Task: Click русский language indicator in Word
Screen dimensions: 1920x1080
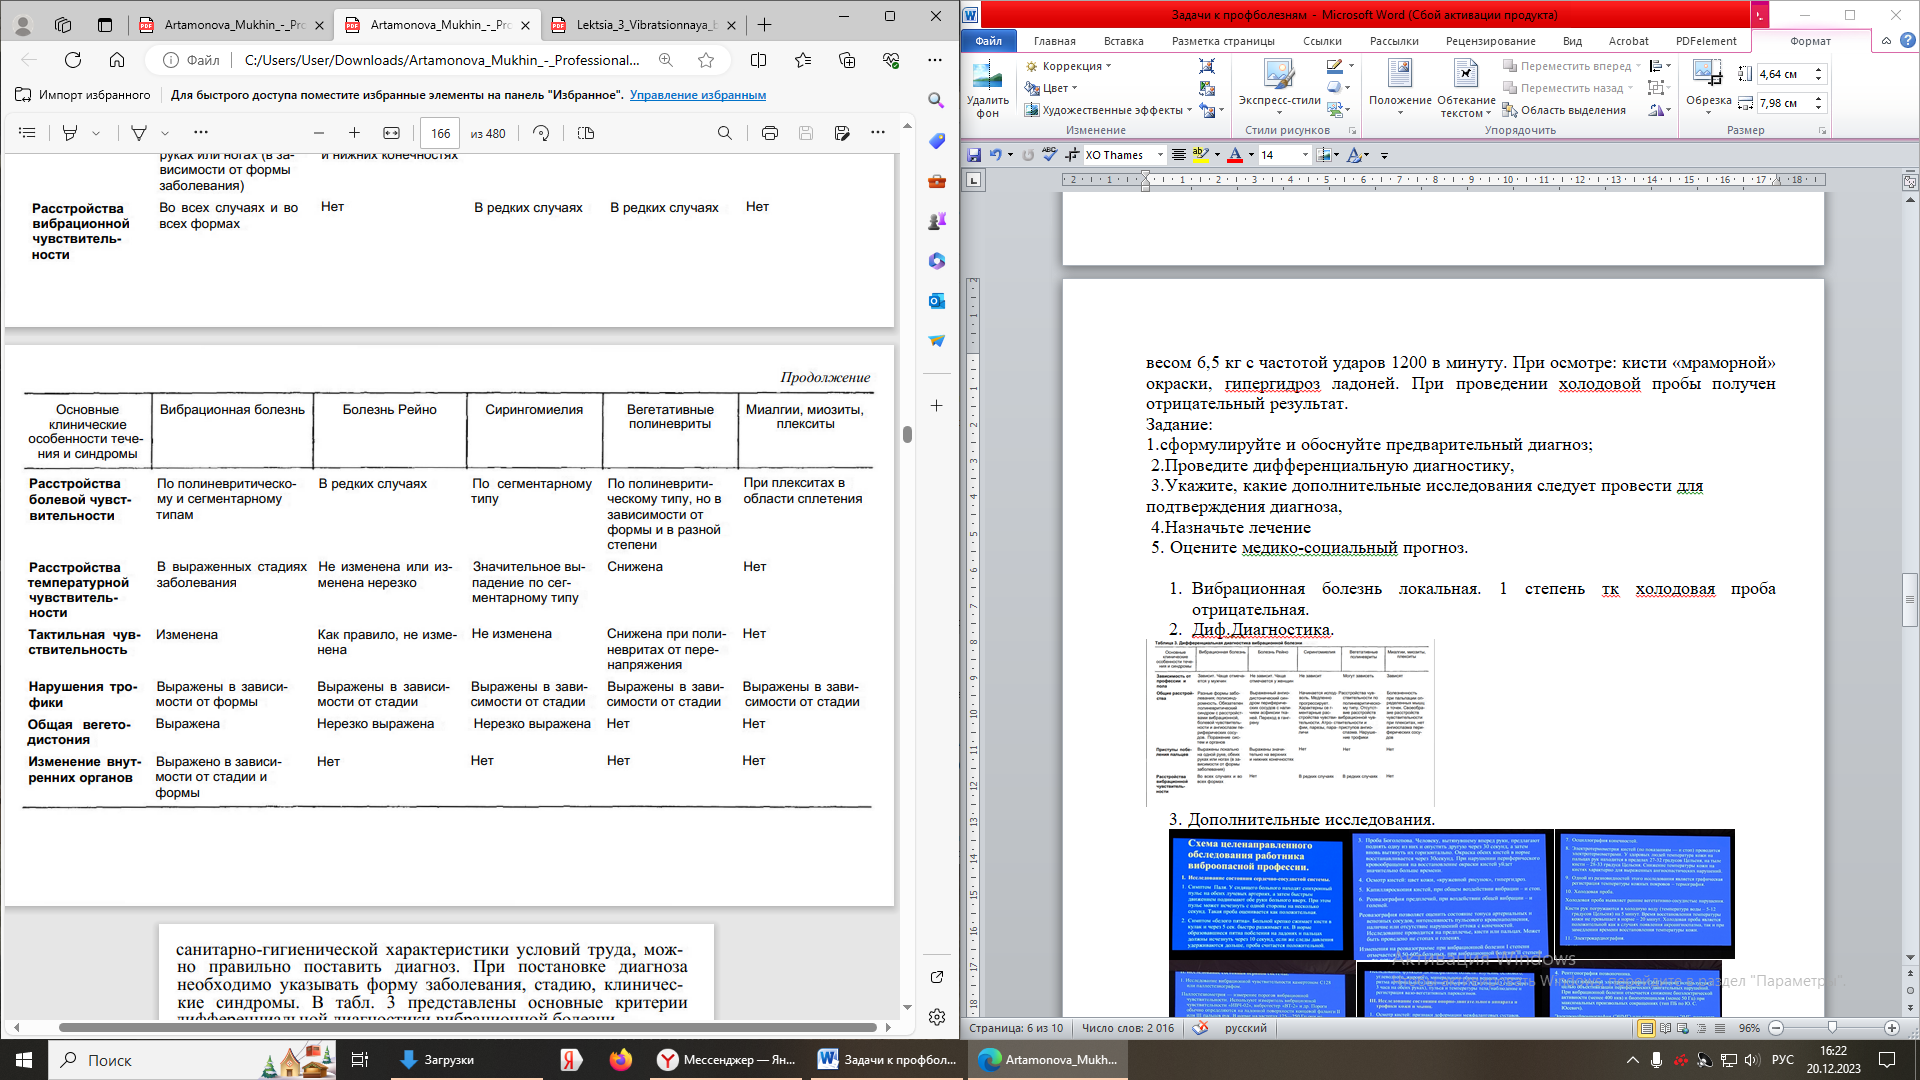Action: 1245,1028
